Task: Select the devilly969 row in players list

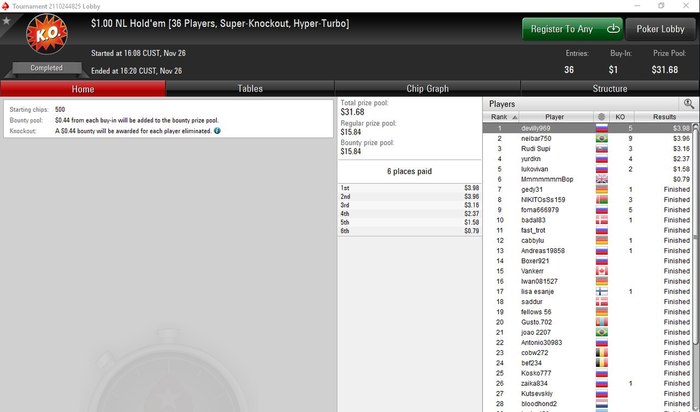Action: [x=588, y=128]
